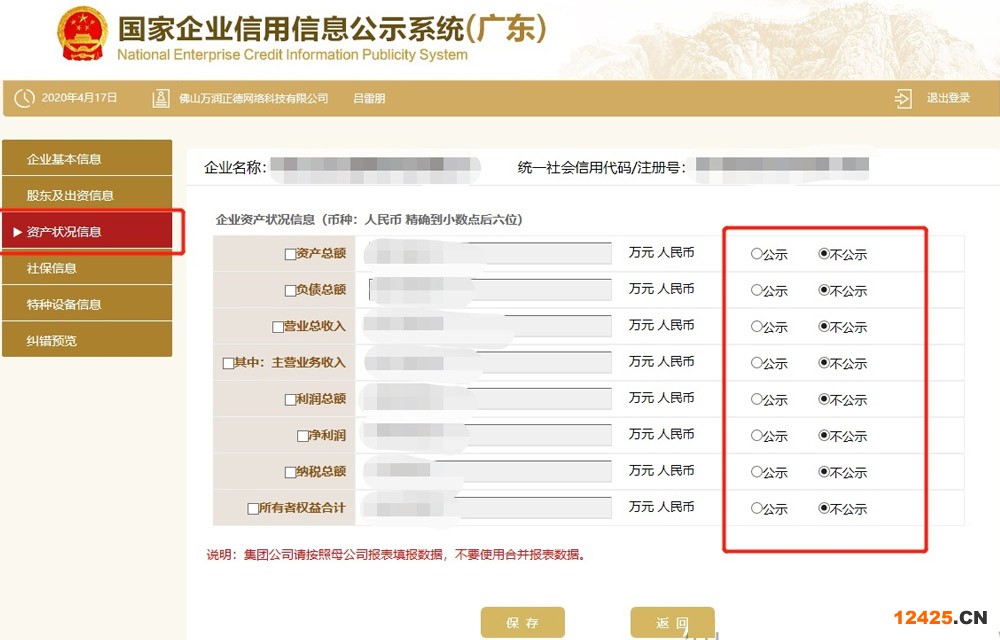
Task: Click the clock icon beside the date
Action: coord(24,98)
